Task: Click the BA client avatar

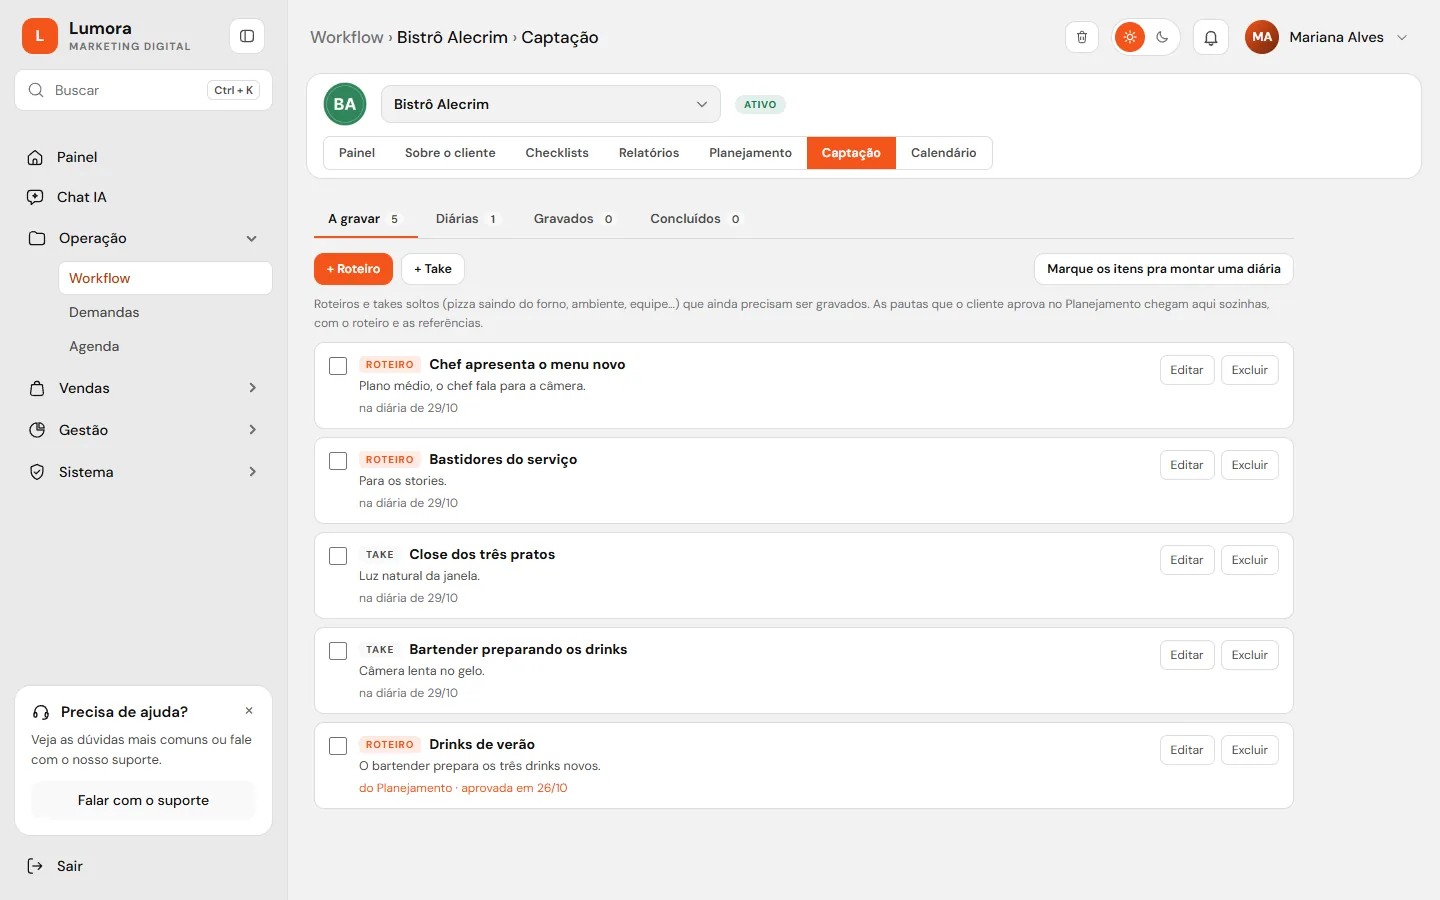Action: (x=345, y=104)
